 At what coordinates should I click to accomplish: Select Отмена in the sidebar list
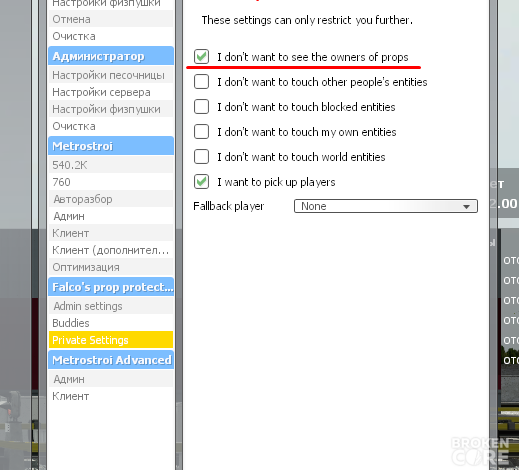point(111,19)
